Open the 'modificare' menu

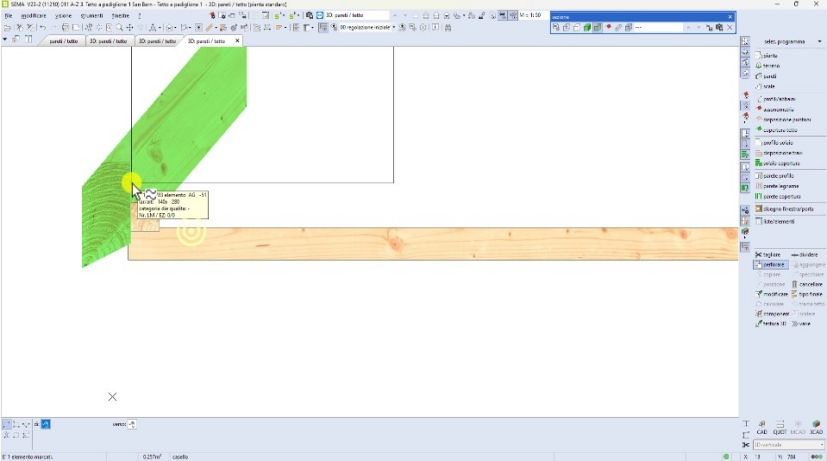33,16
